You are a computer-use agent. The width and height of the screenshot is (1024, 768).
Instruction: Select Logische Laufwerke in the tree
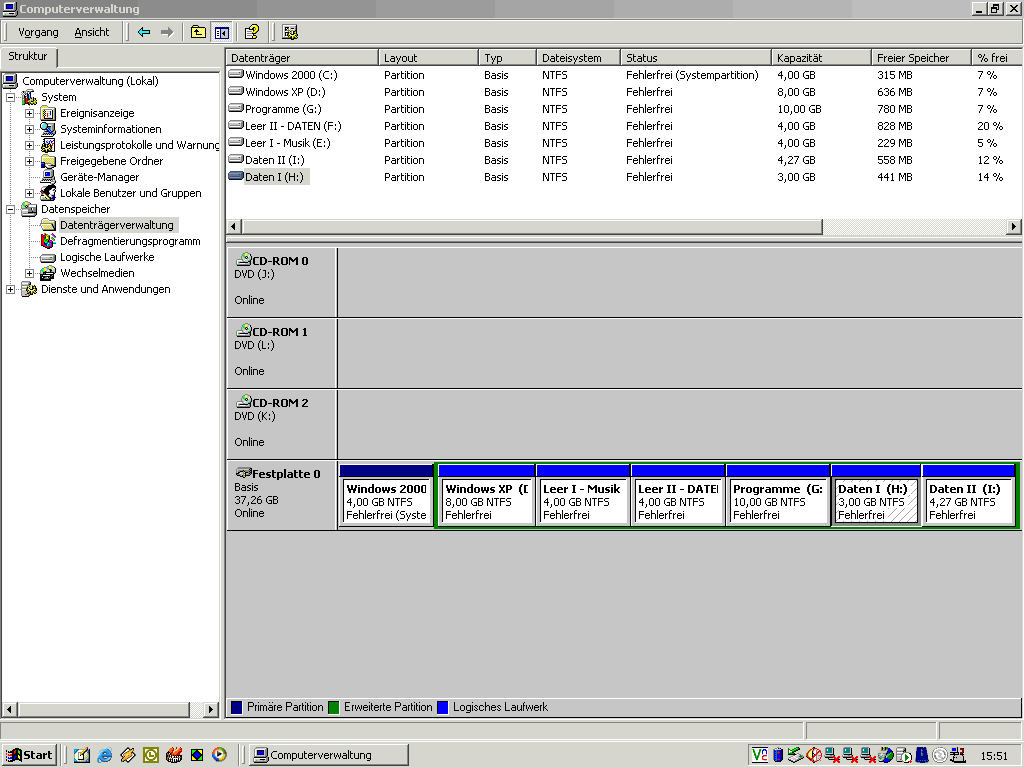(x=106, y=257)
